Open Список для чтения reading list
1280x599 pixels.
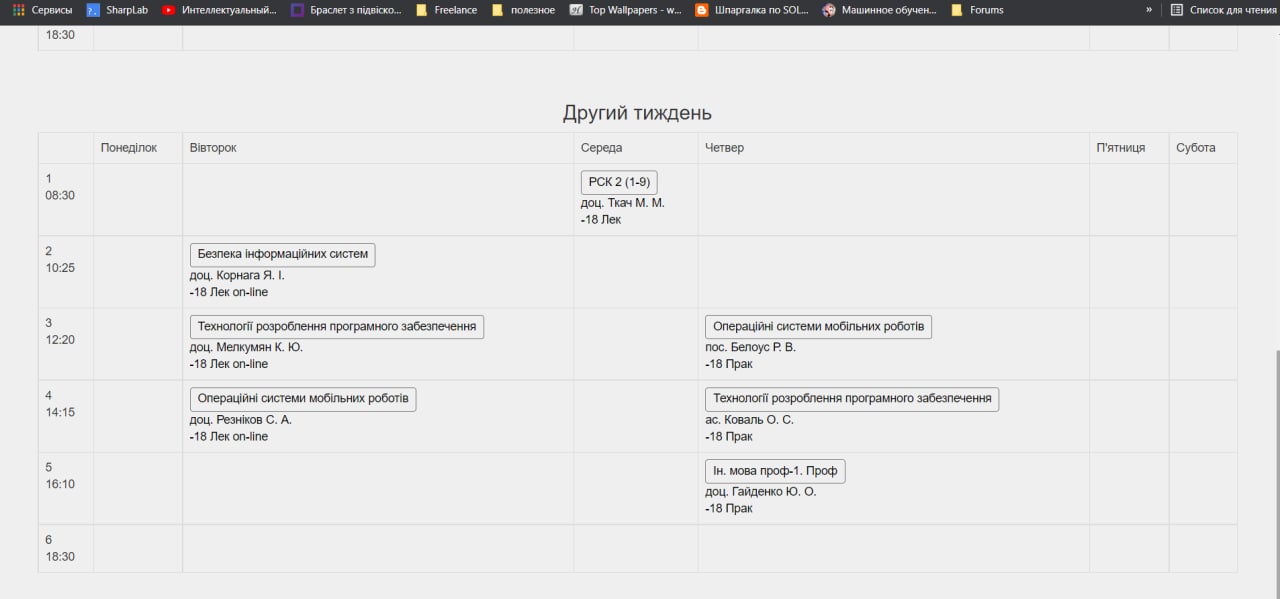tap(1223, 10)
